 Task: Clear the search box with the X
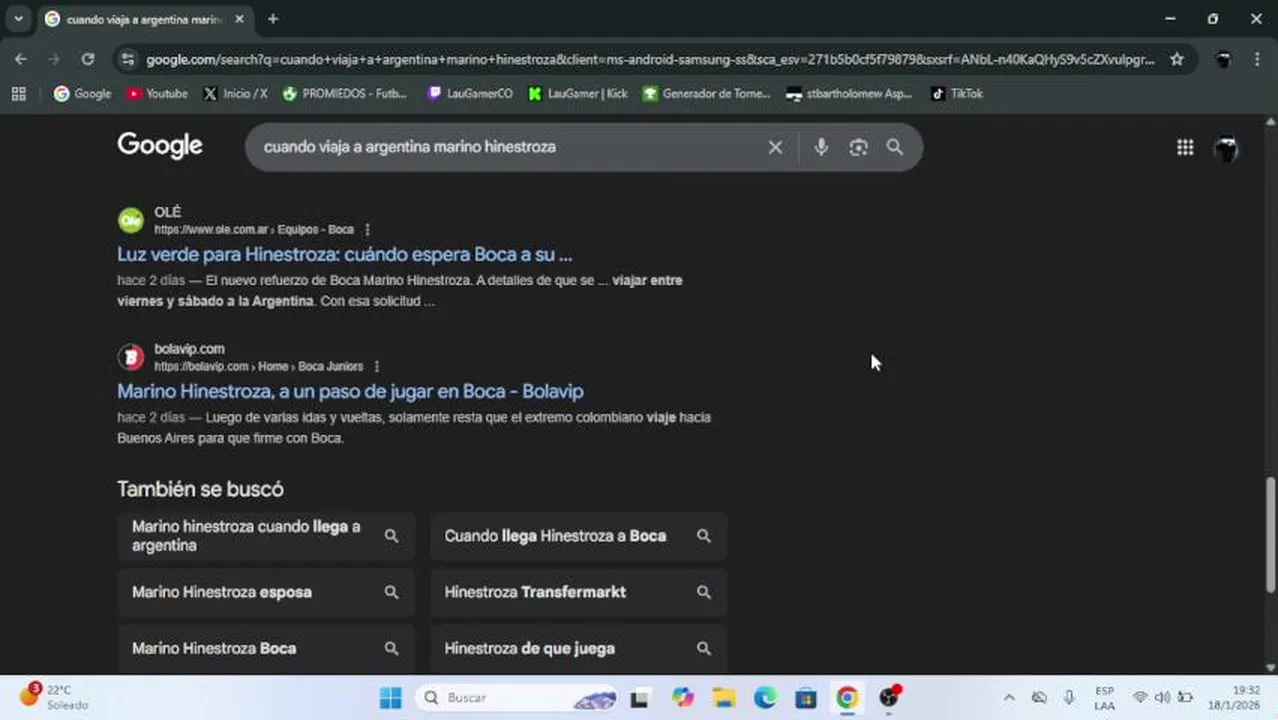pos(775,147)
